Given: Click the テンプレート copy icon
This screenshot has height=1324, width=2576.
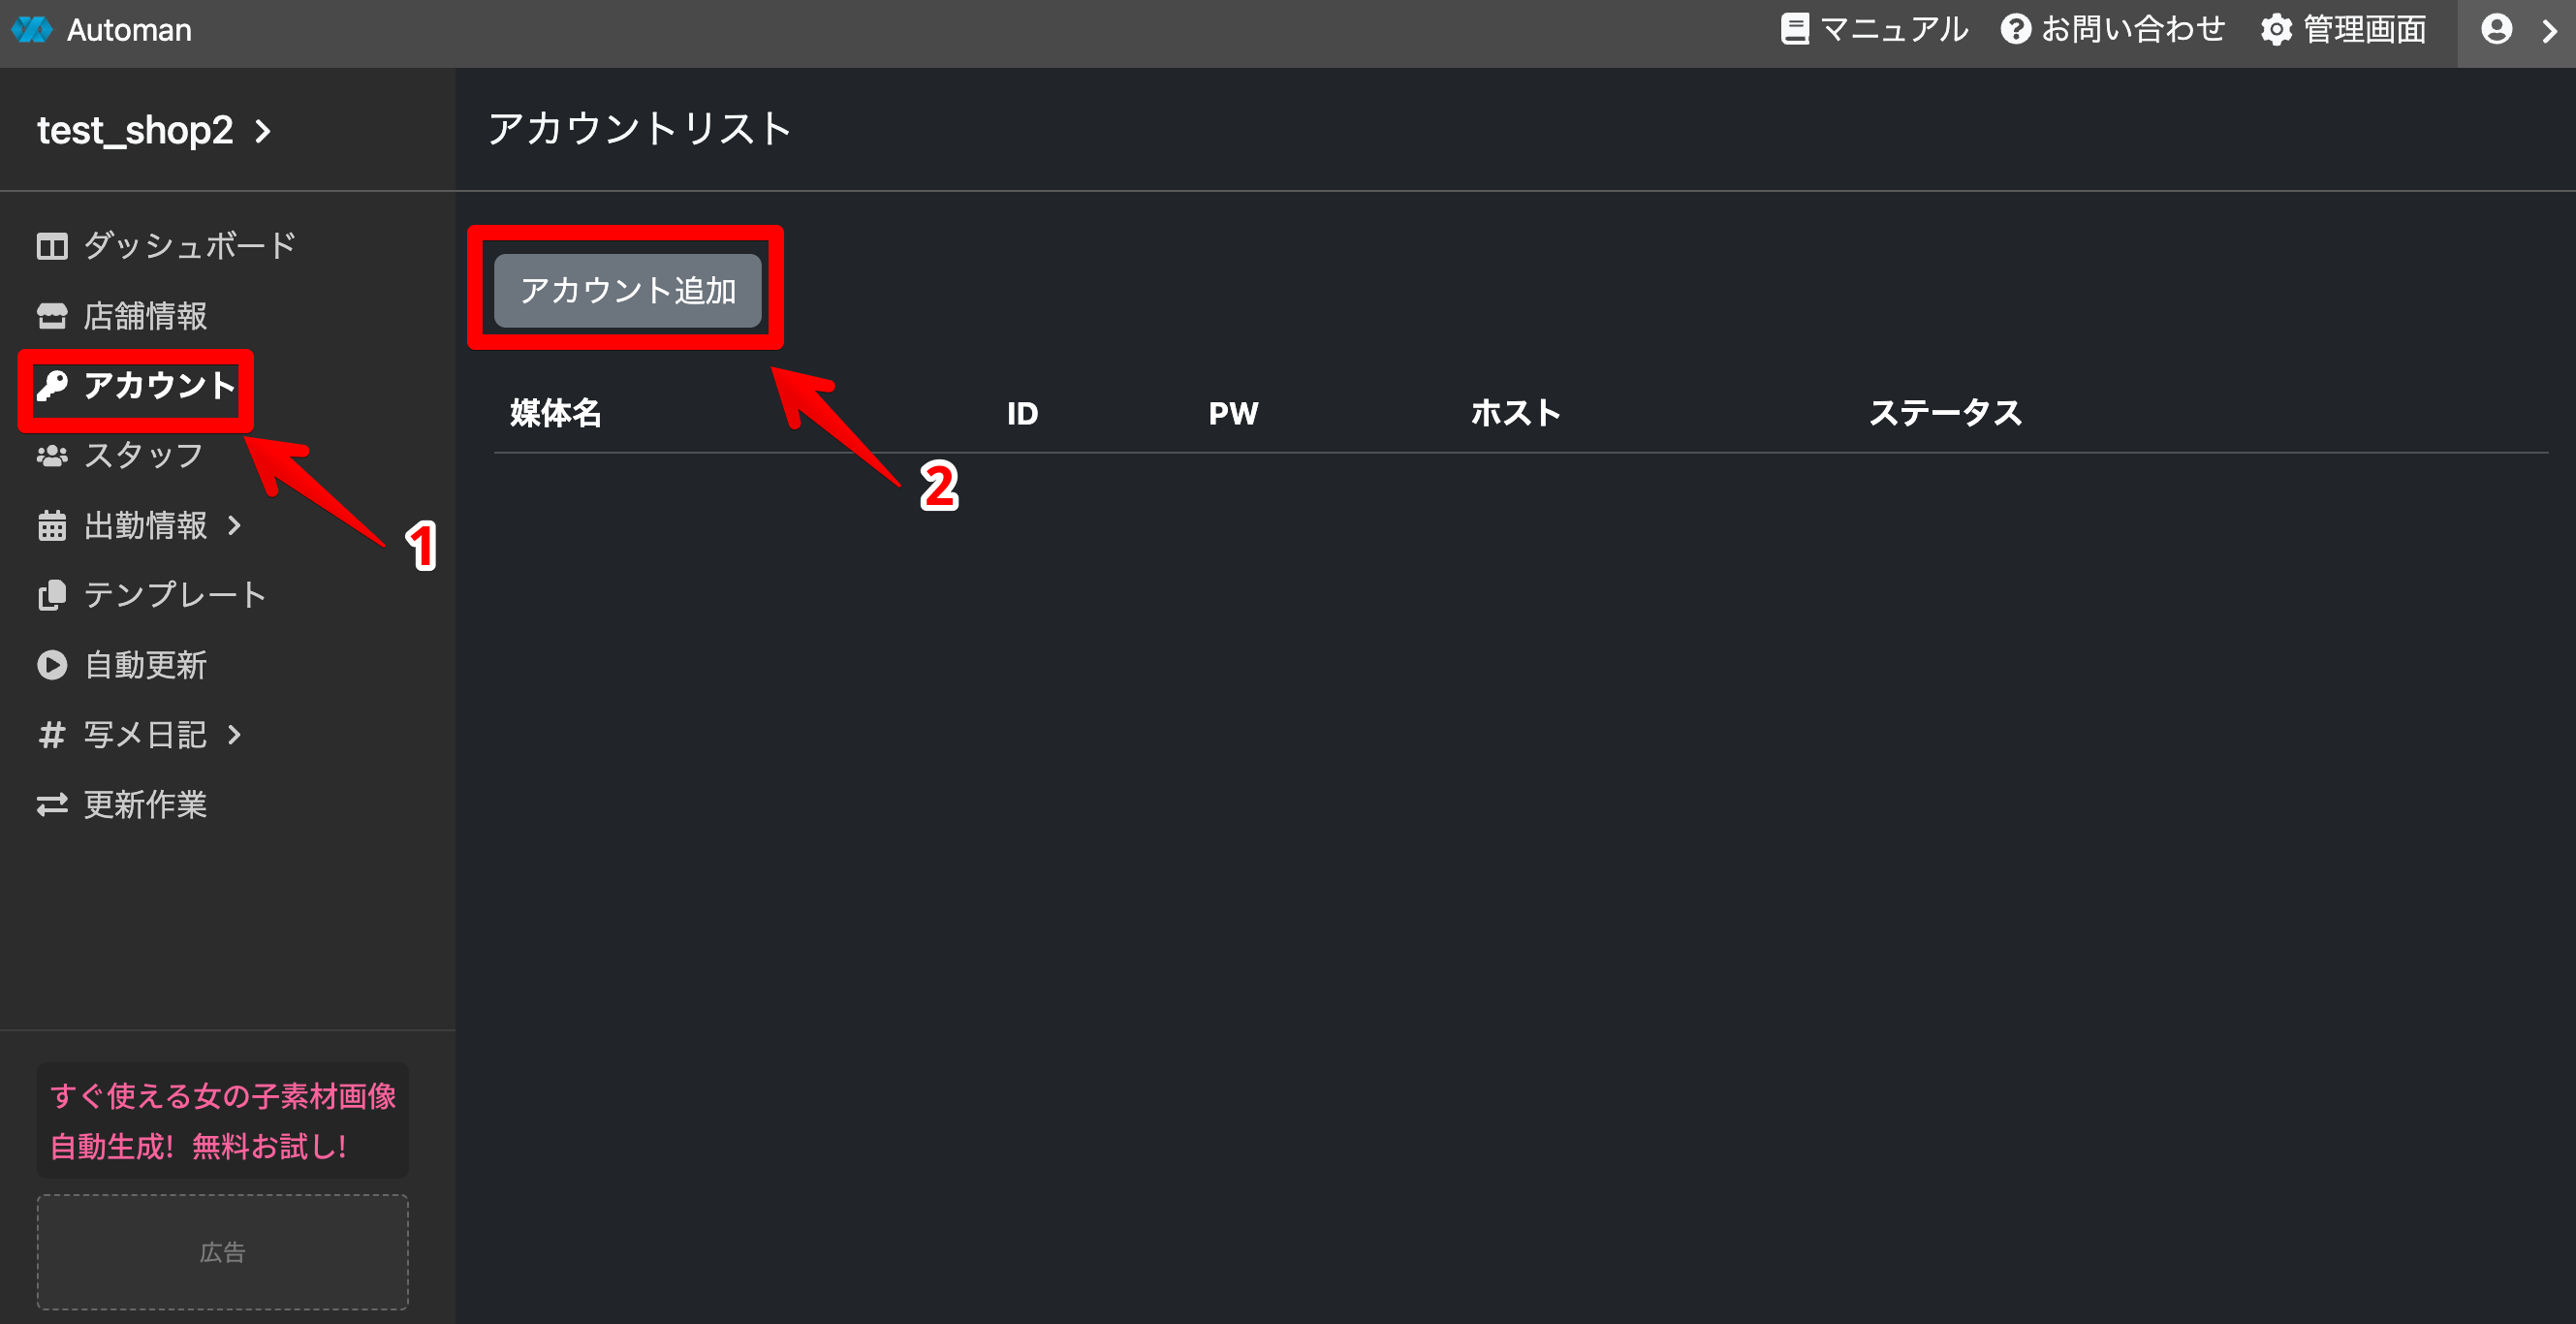Looking at the screenshot, I should (x=52, y=595).
